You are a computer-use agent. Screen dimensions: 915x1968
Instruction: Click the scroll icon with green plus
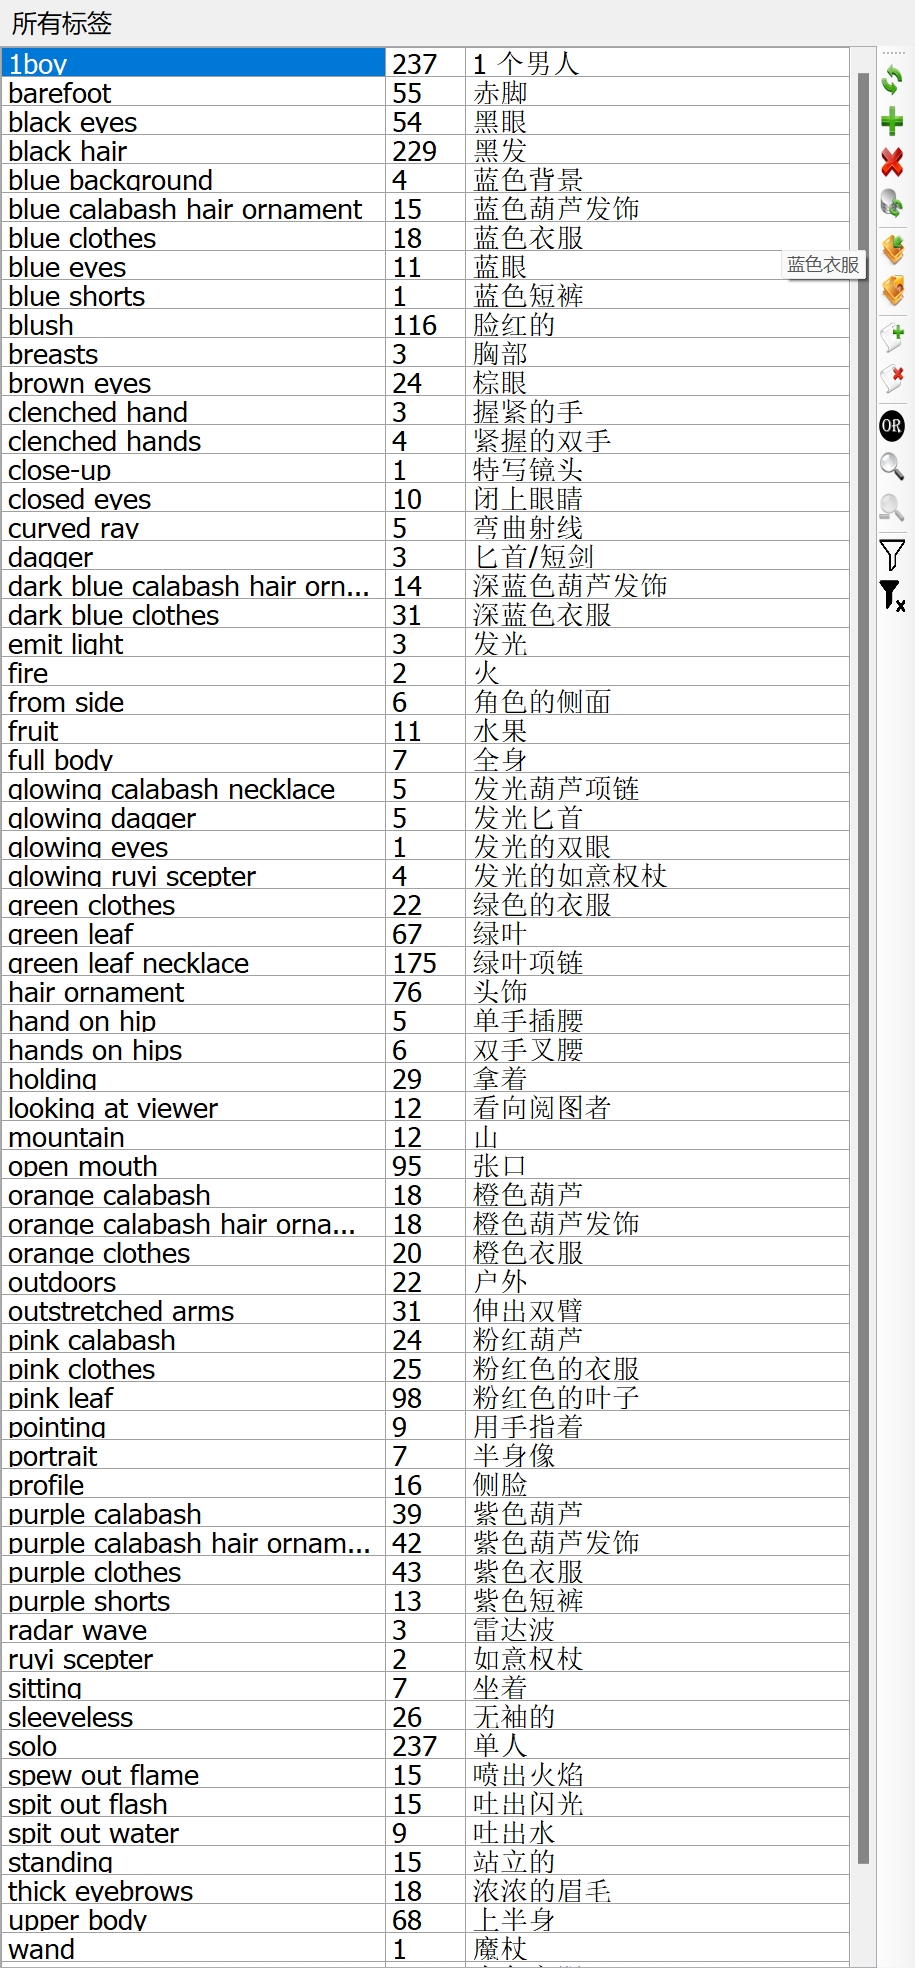click(892, 336)
